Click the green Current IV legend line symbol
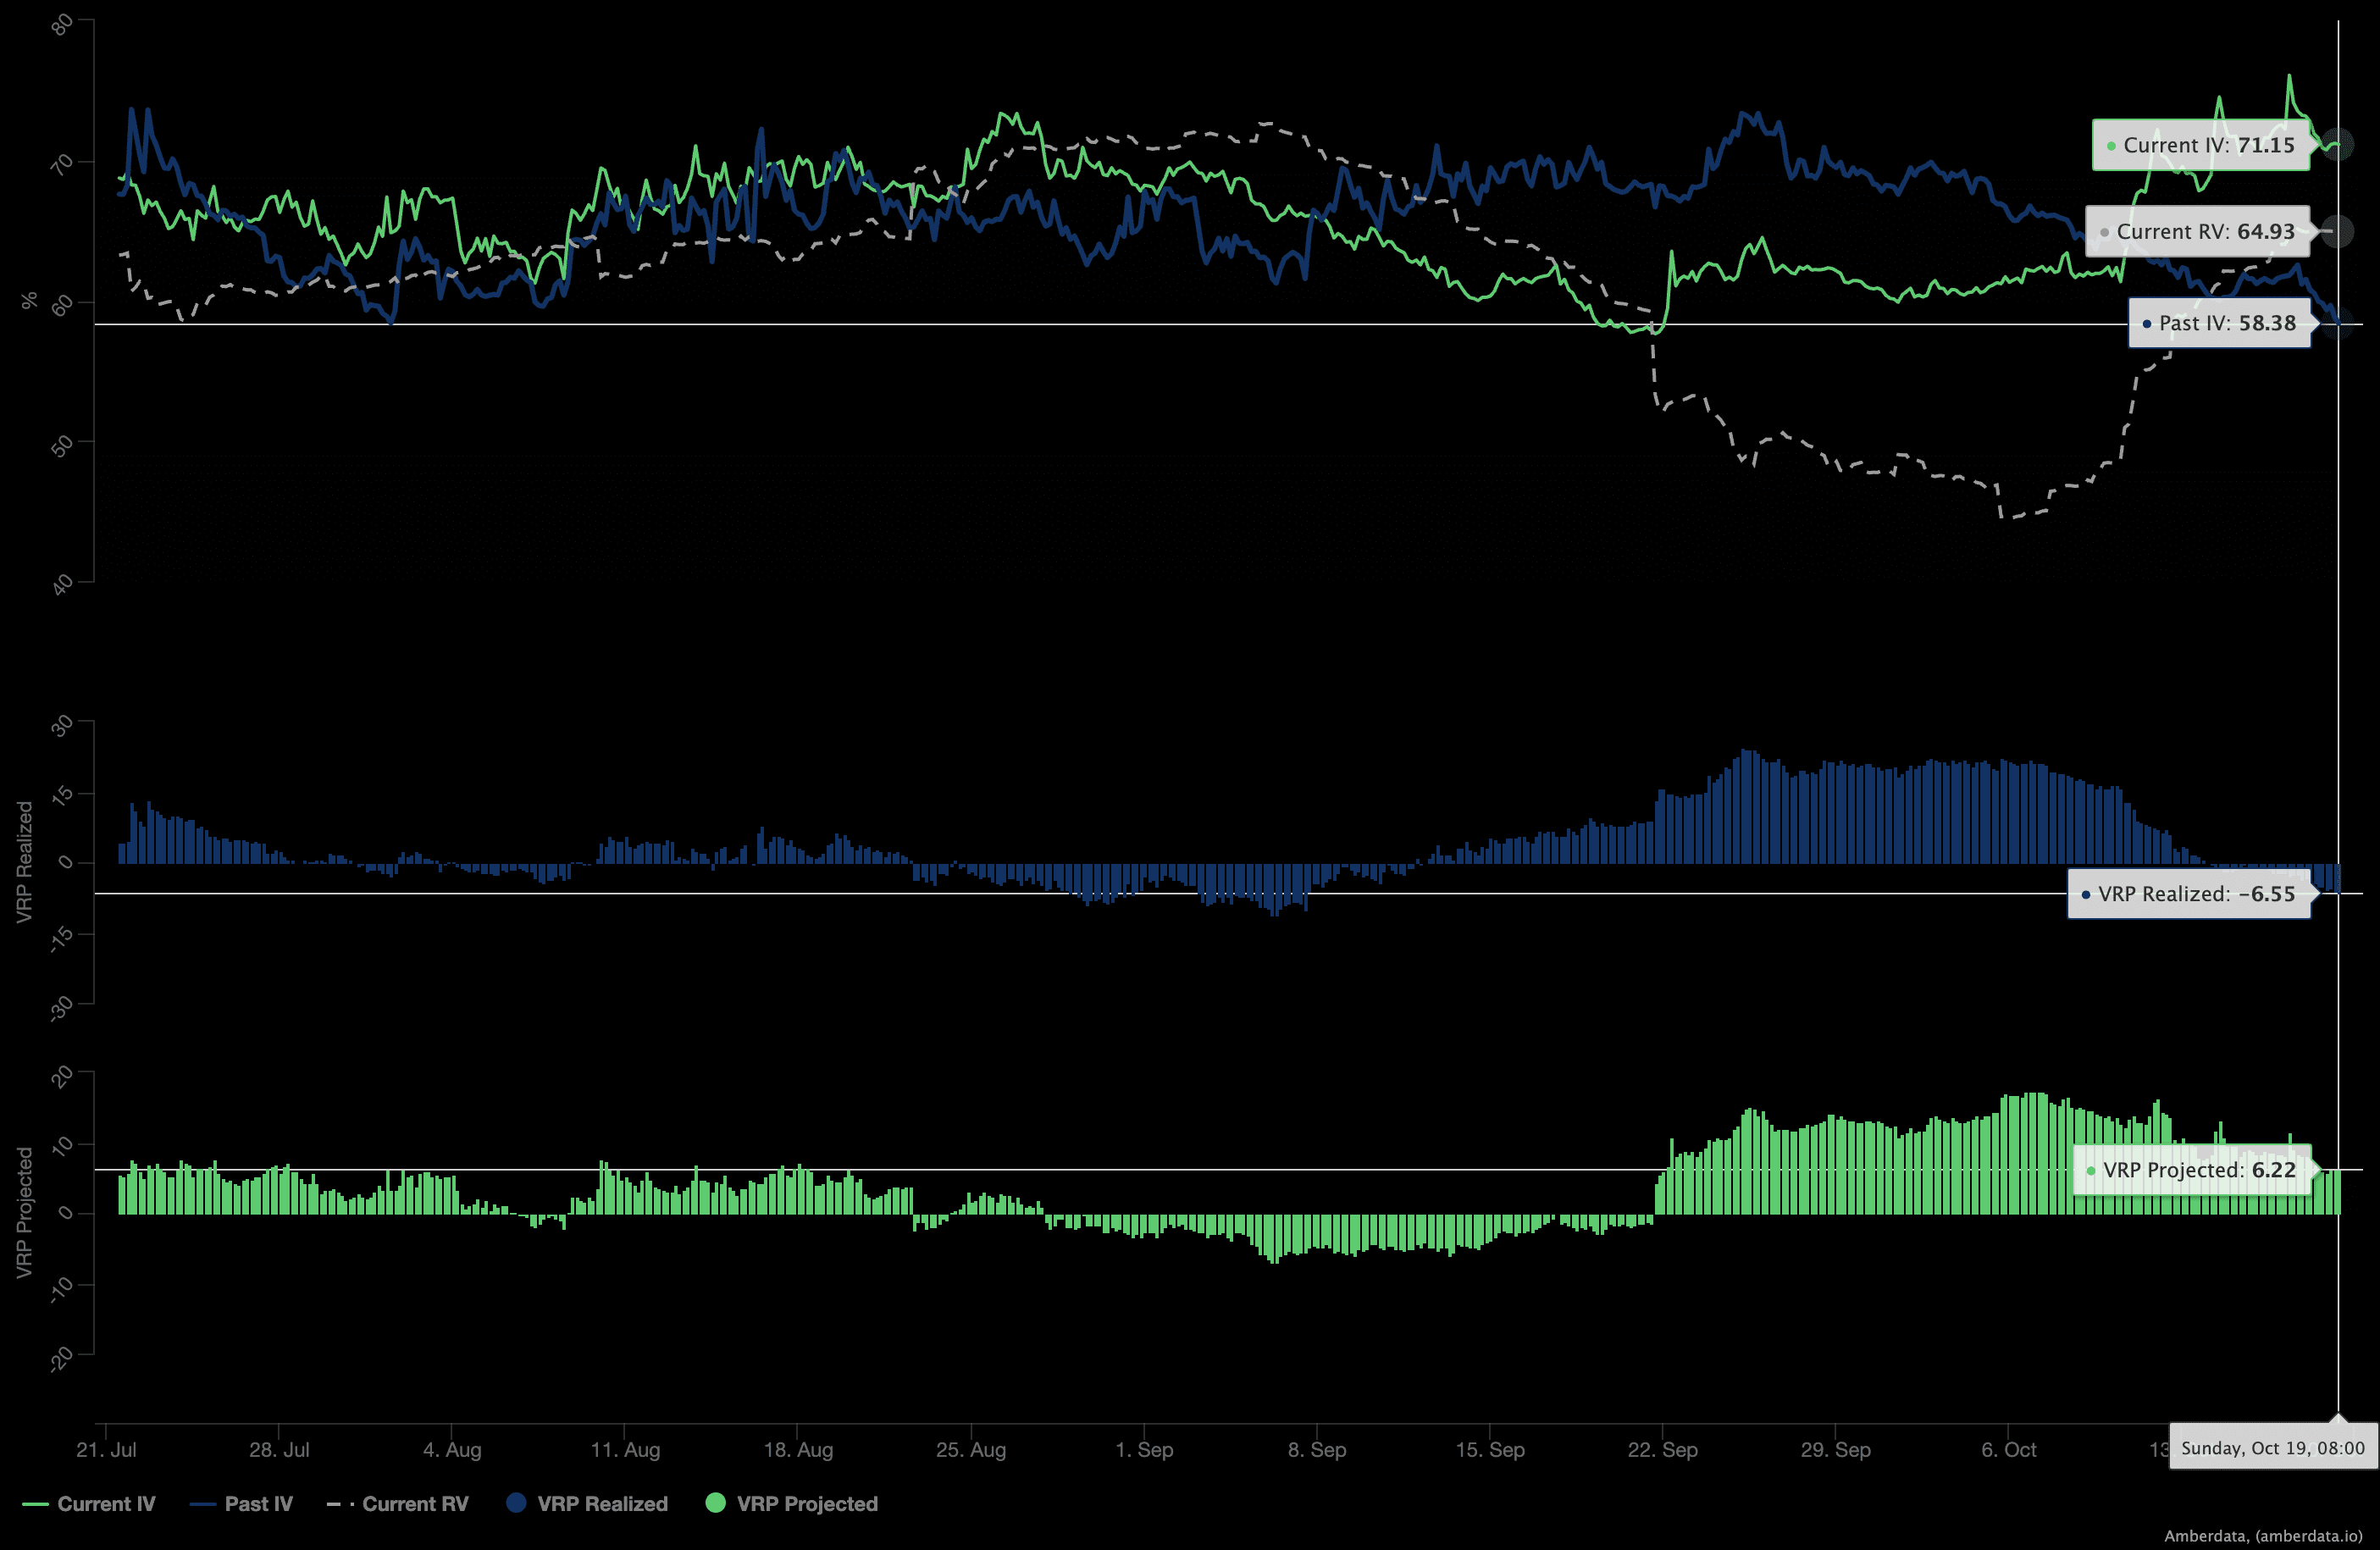The image size is (2380, 1550). click(x=35, y=1504)
